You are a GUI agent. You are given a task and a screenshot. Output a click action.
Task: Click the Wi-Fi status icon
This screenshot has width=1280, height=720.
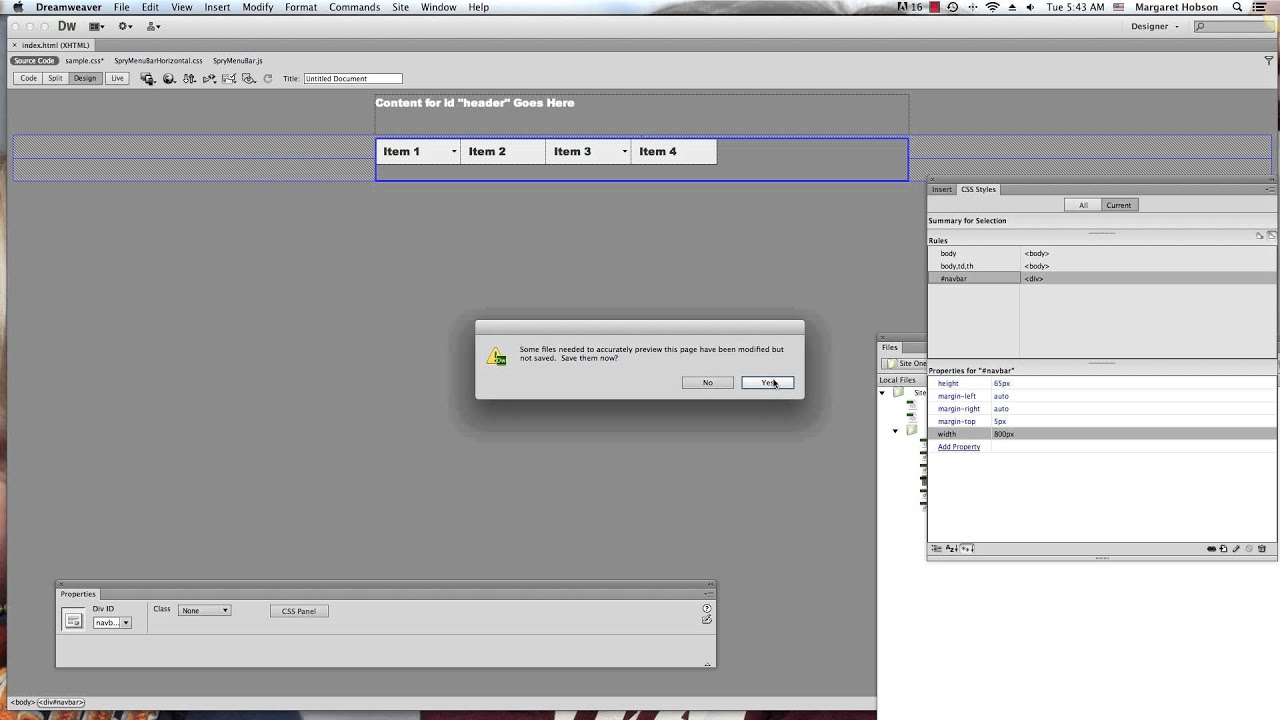993,7
